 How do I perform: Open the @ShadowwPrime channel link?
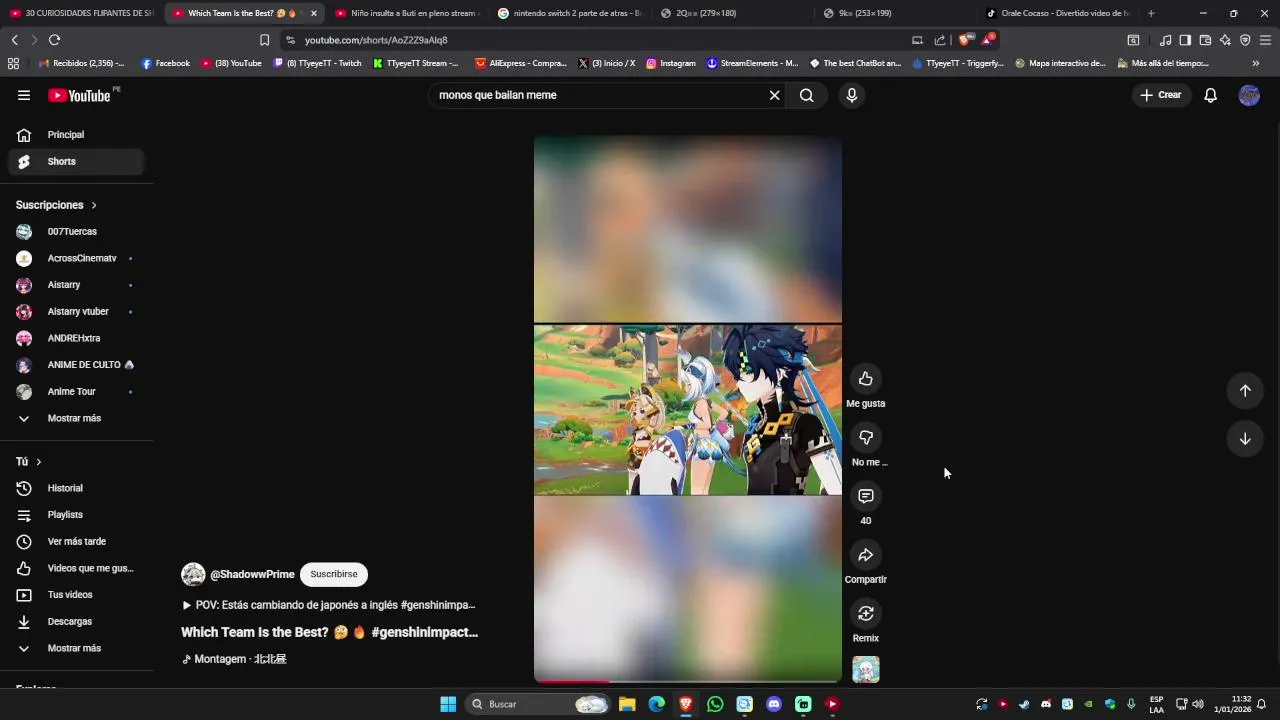tap(252, 575)
